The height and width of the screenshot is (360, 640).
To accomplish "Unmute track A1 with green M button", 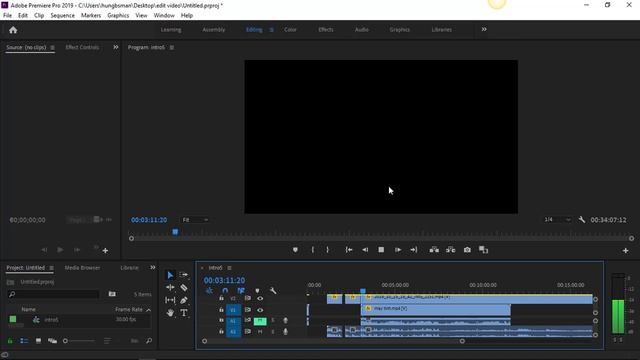I will (260, 321).
